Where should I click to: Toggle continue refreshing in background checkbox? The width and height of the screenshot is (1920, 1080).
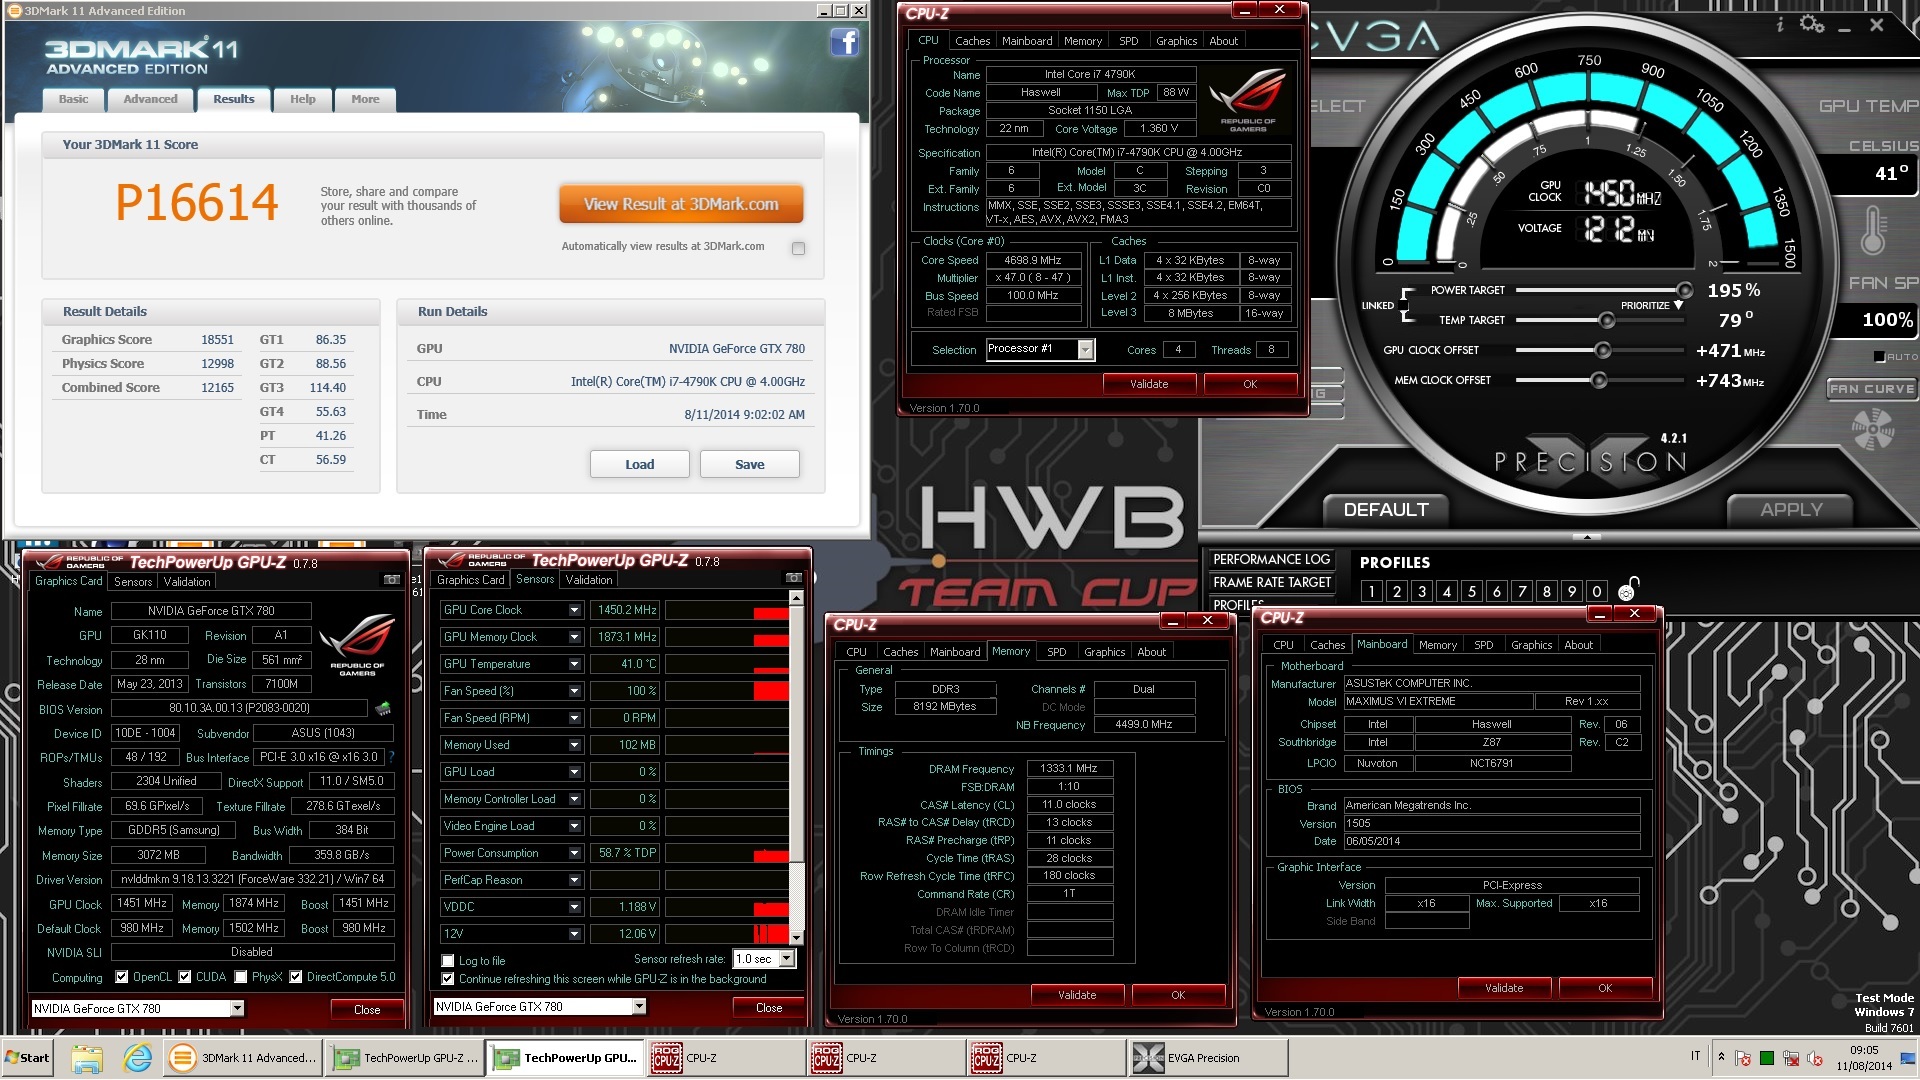[448, 979]
